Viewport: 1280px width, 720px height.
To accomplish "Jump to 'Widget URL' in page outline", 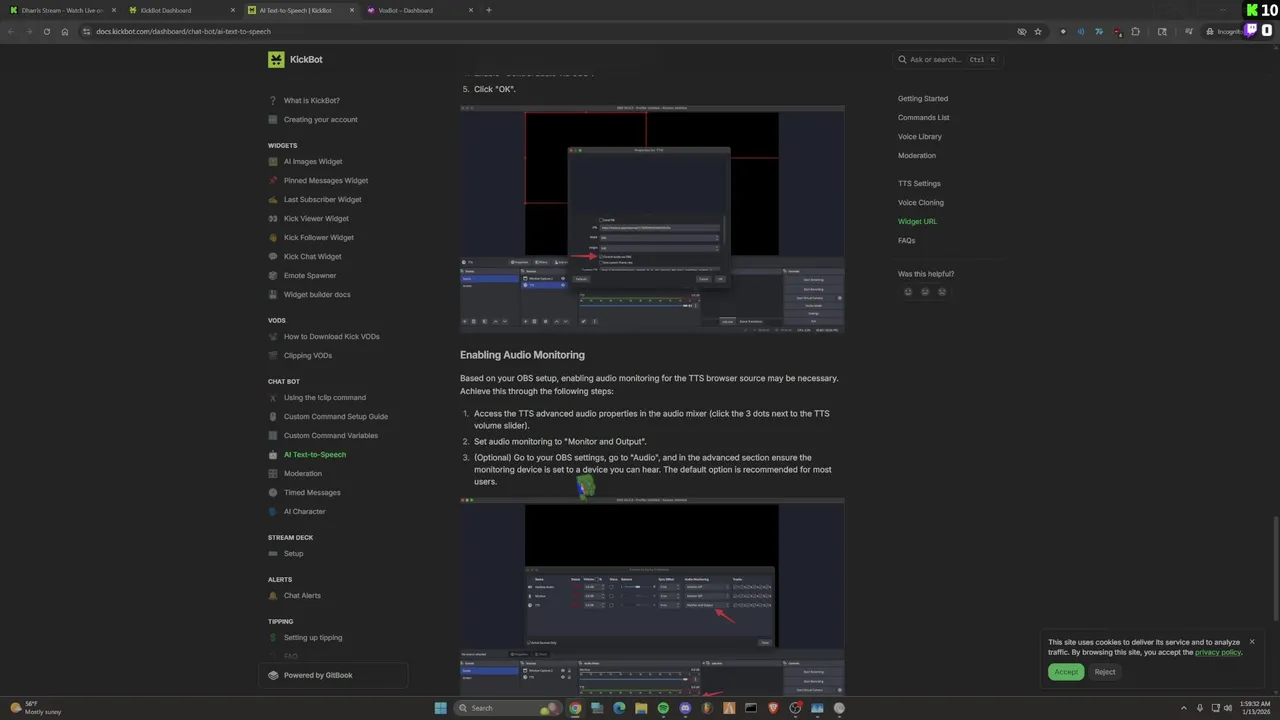I will pos(917,222).
